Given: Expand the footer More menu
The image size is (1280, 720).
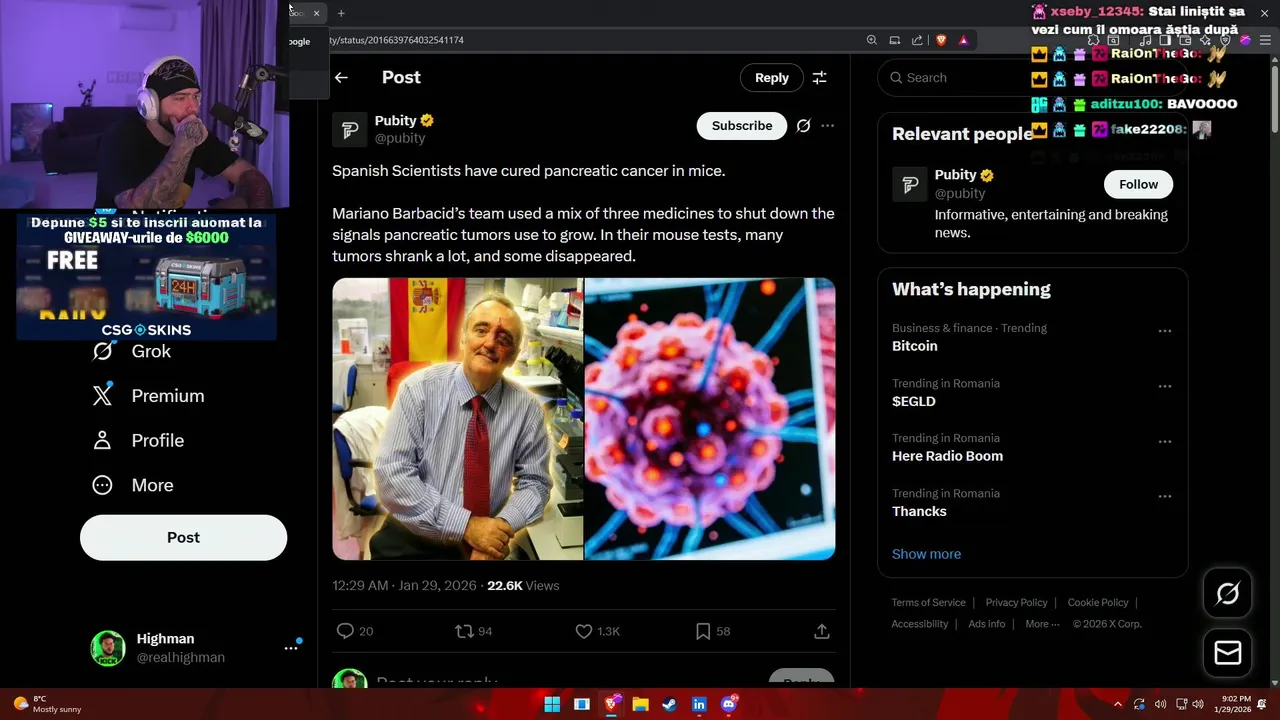Looking at the screenshot, I should 1042,624.
